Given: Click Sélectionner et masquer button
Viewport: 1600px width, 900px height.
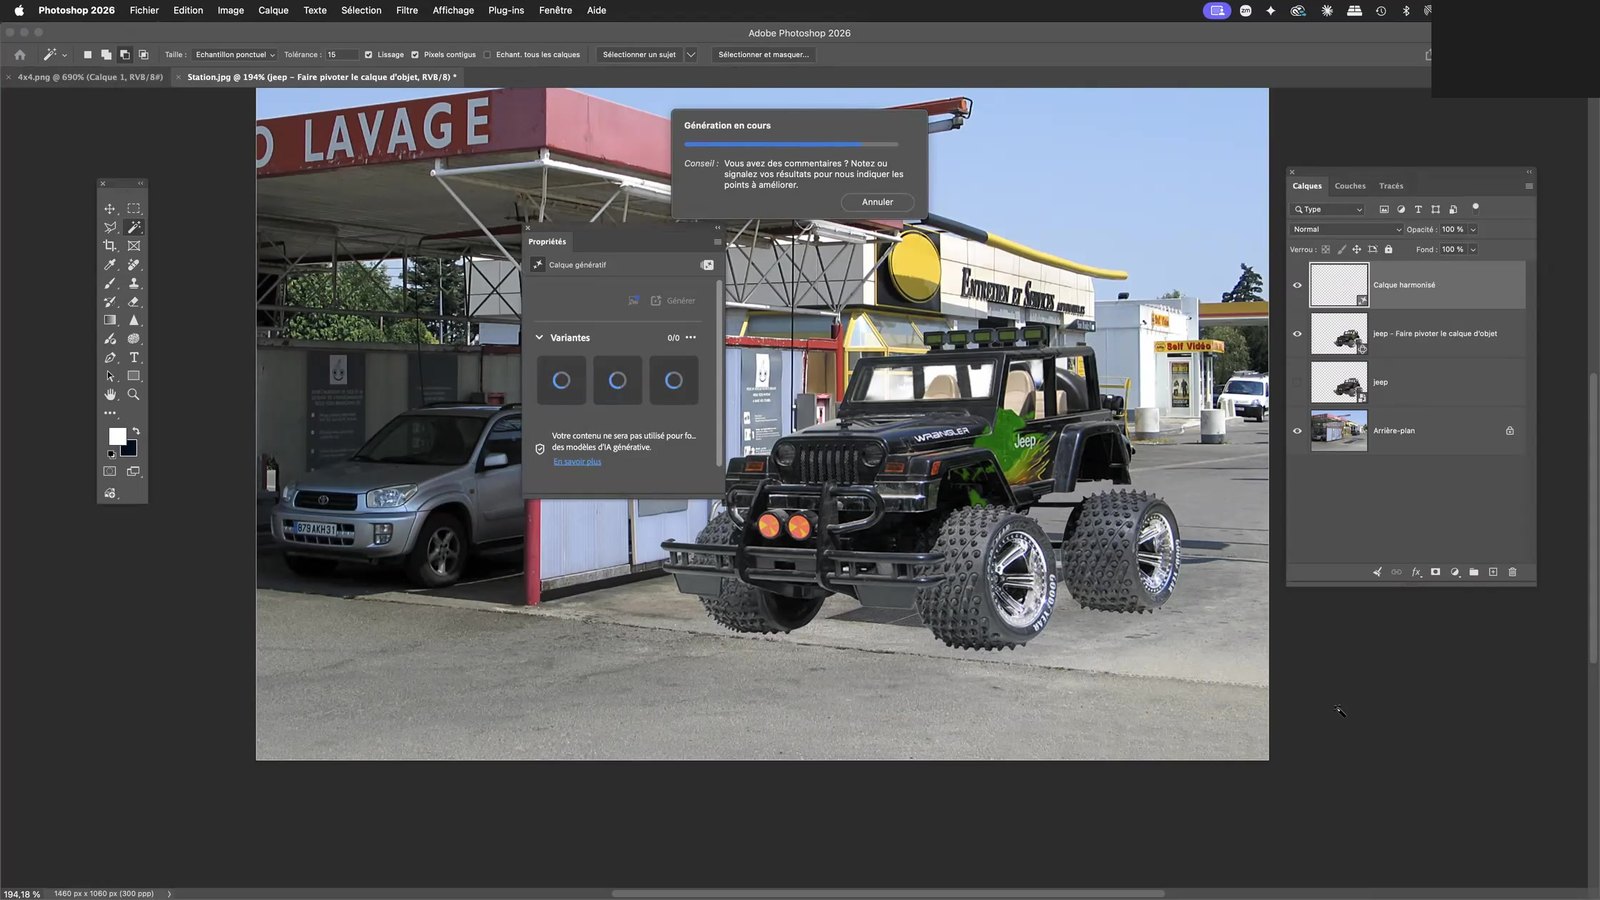Looking at the screenshot, I should pyautogui.click(x=764, y=55).
